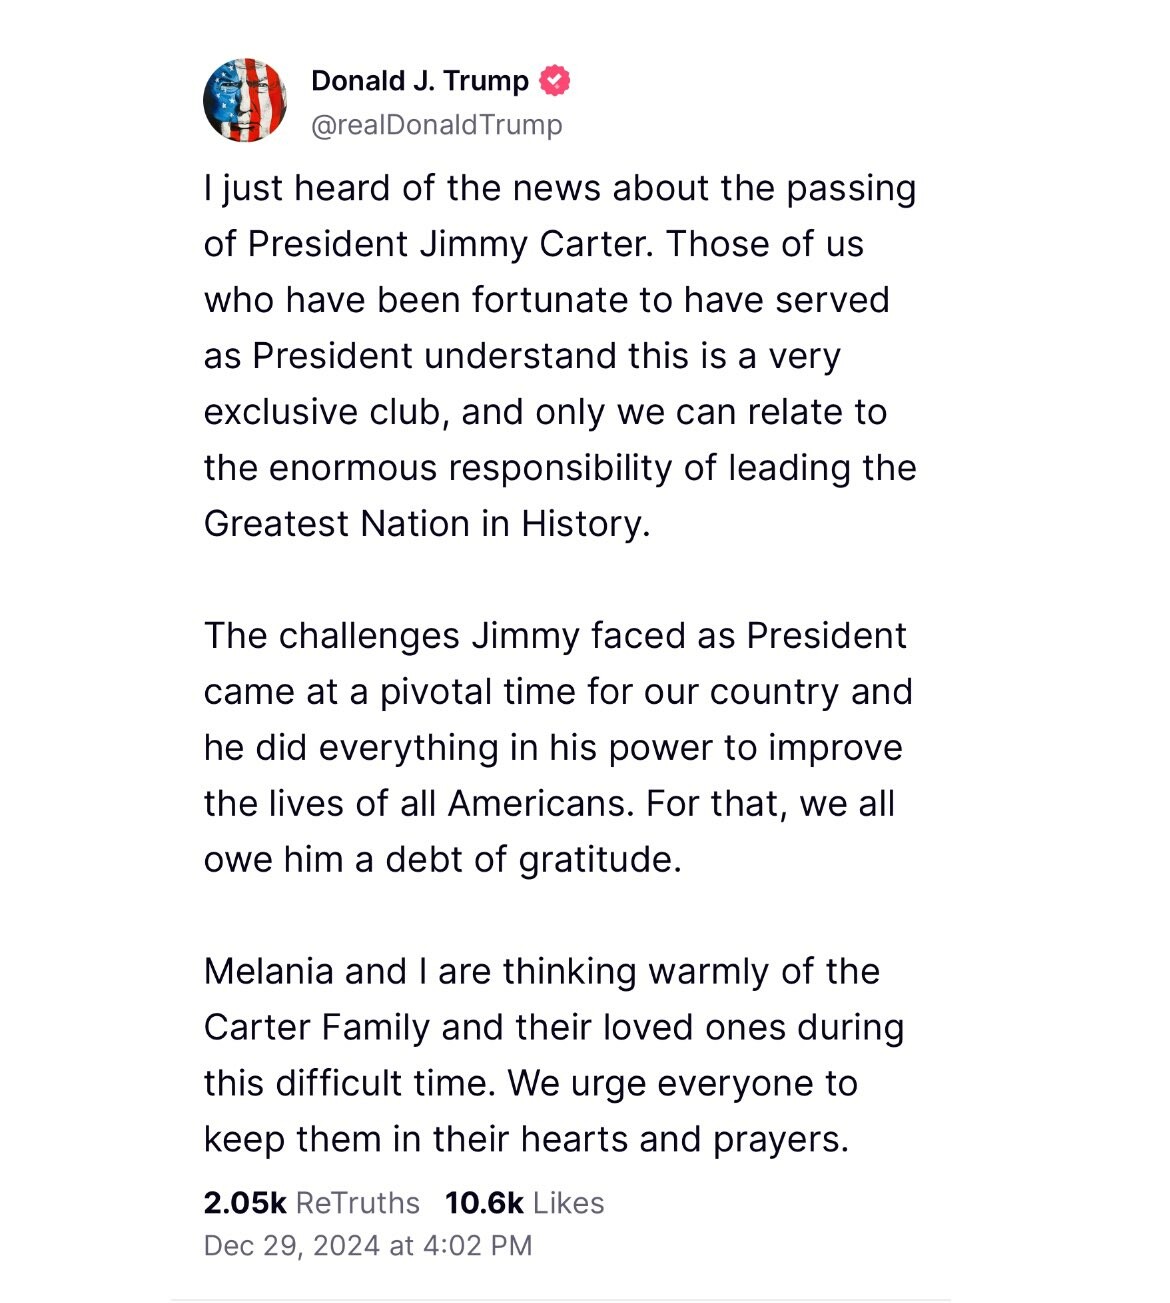
Task: Click the words 'Carter Family'
Action: point(316,1028)
